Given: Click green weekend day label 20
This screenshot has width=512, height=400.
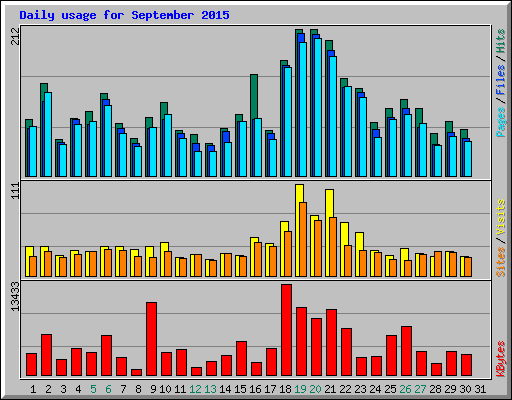Looking at the screenshot, I should [x=315, y=389].
